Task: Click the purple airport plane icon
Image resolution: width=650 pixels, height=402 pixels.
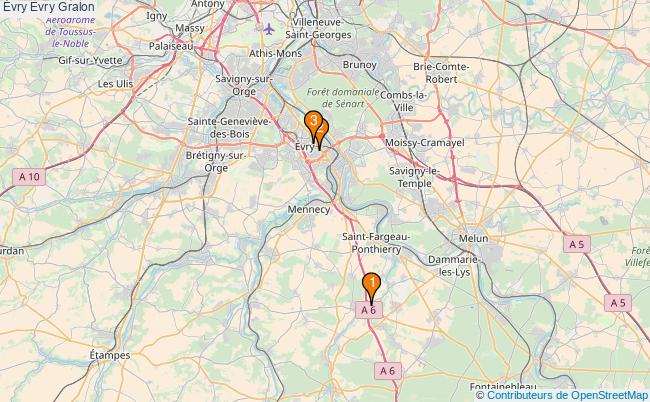Action: click(269, 29)
